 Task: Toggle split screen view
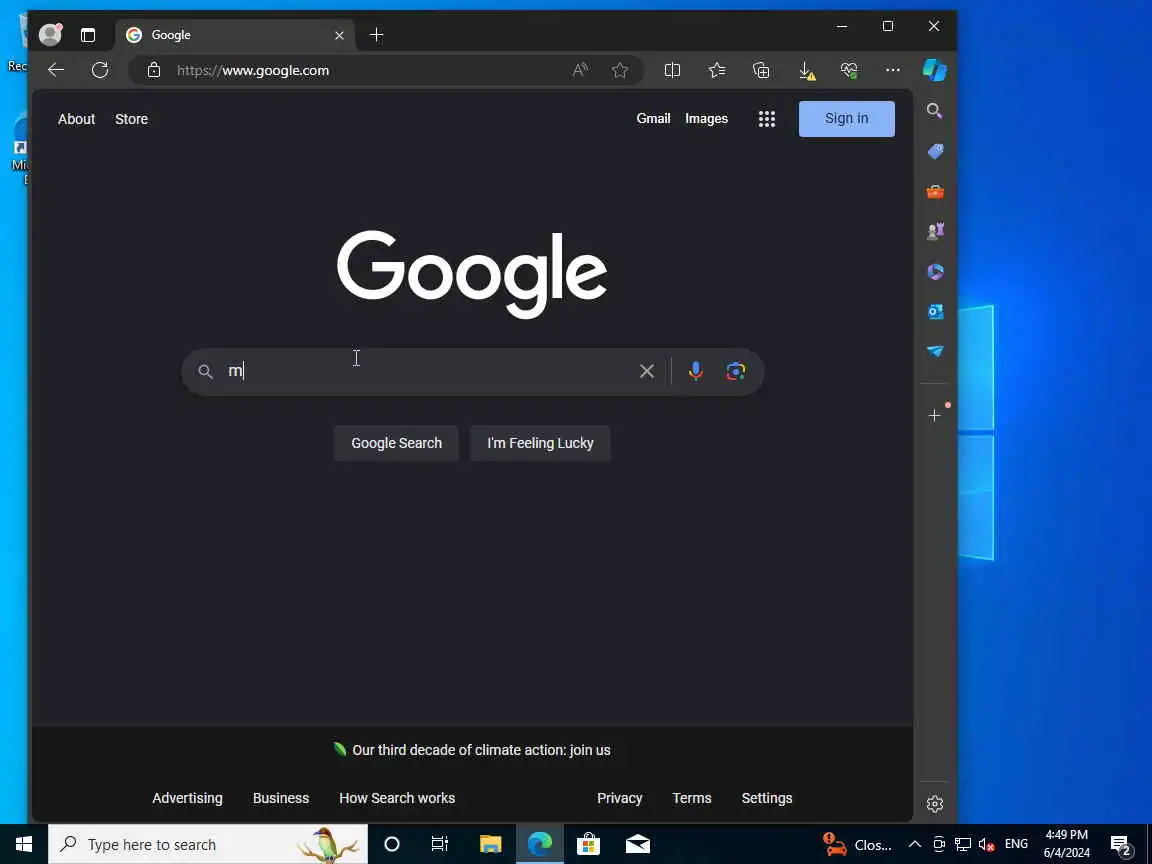[672, 70]
